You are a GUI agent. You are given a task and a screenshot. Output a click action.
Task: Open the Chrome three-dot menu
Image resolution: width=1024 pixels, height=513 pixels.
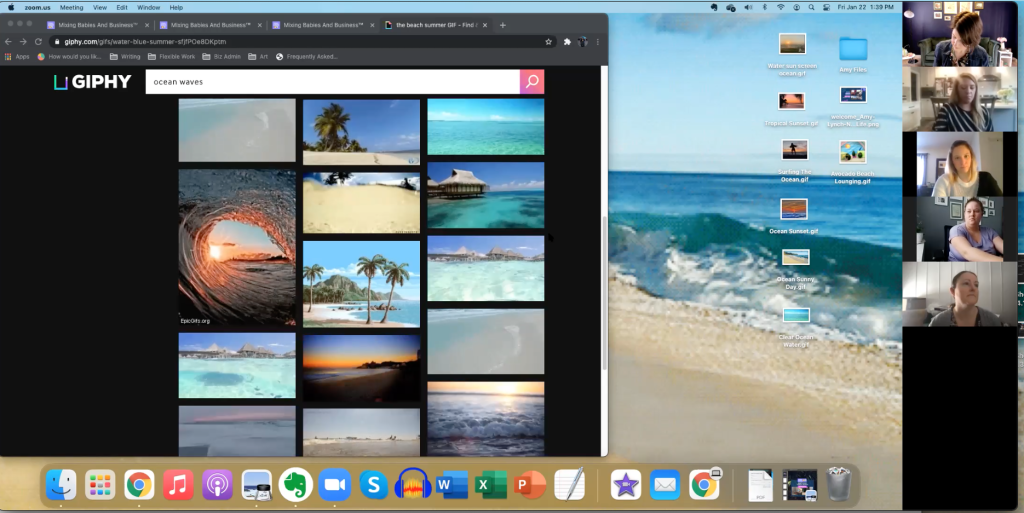click(598, 42)
